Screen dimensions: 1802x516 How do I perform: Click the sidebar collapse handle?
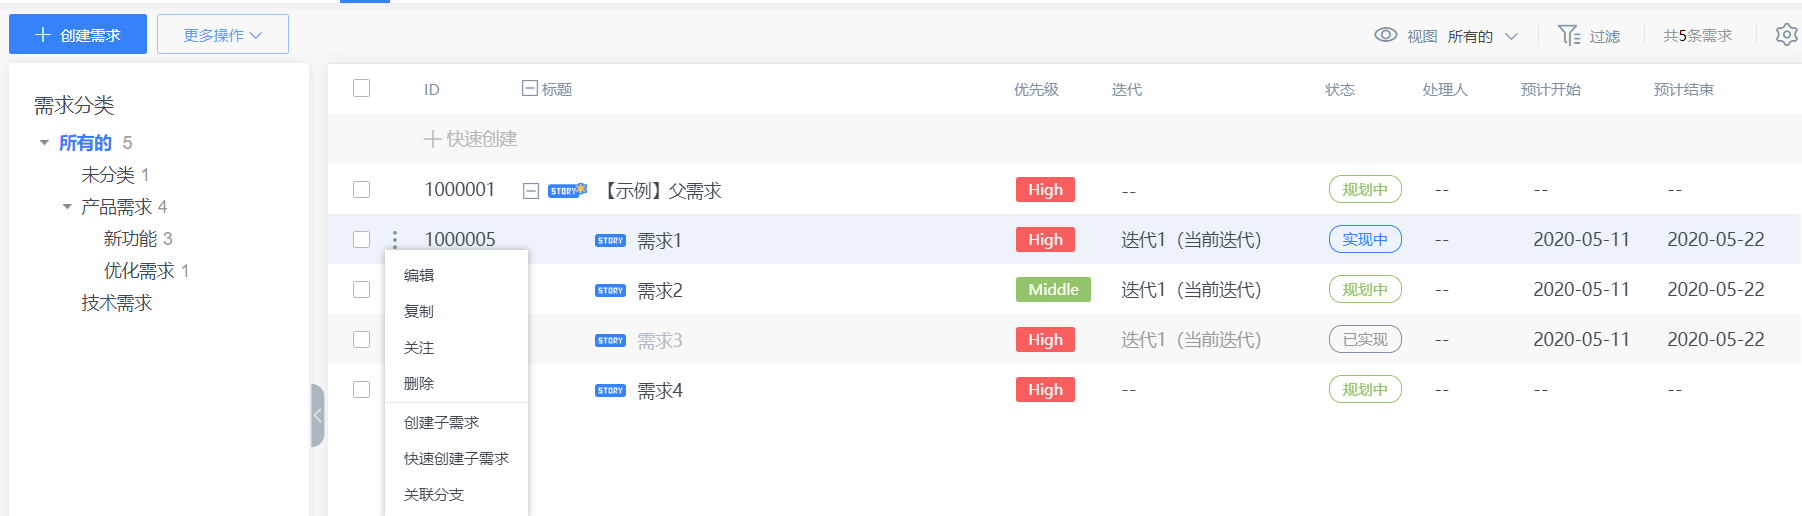(x=317, y=415)
